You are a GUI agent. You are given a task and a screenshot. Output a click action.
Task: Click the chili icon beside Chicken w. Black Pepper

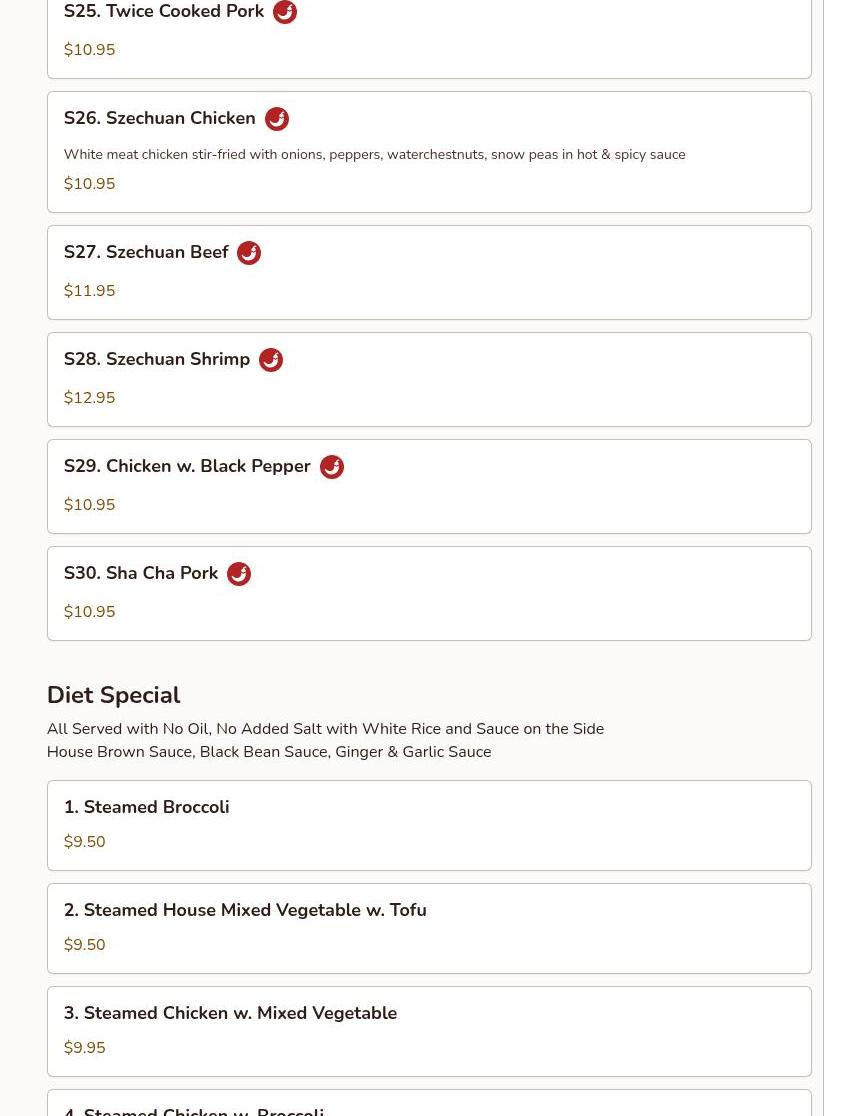(332, 467)
